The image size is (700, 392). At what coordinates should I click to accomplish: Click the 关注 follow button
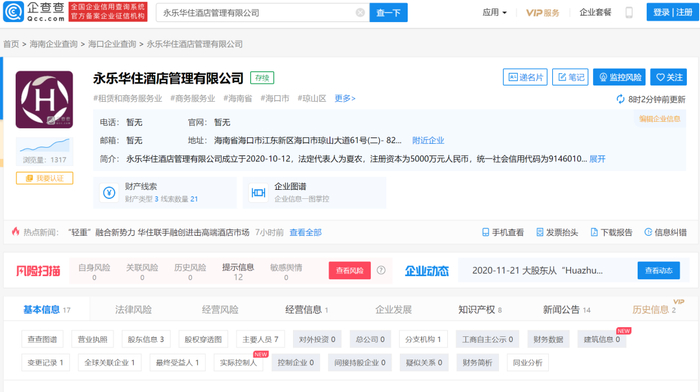[x=668, y=77]
